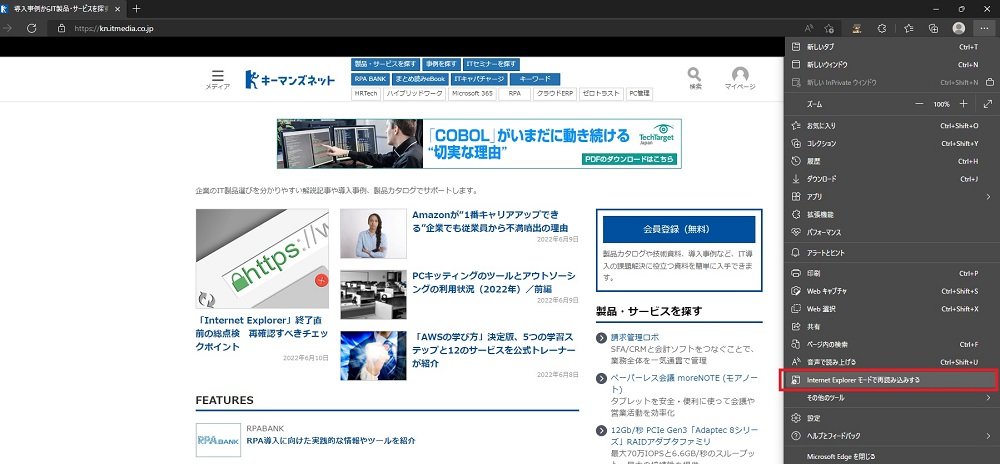This screenshot has width=1000, height=464.
Task: Choose 印刷 from the menu
Action: pyautogui.click(x=892, y=273)
